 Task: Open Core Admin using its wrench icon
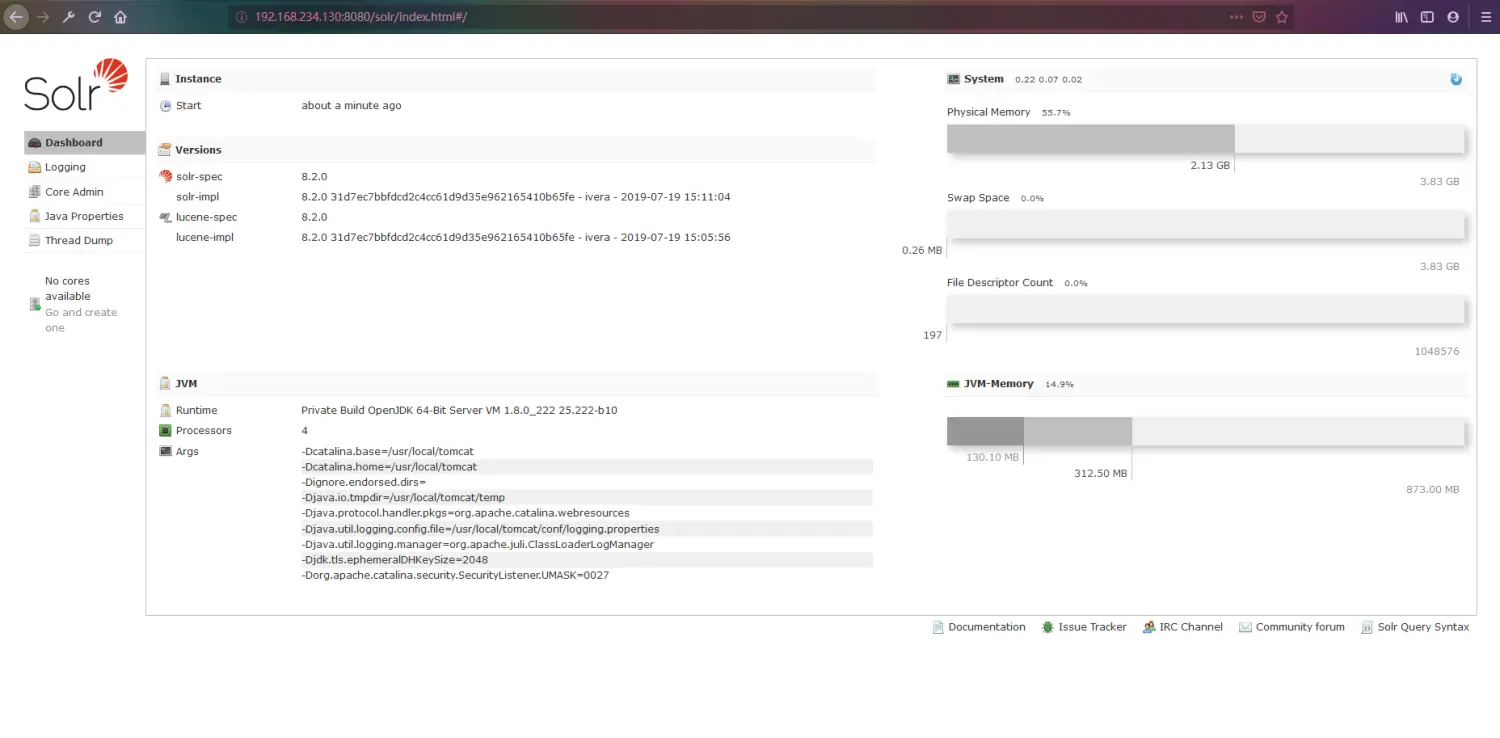(33, 191)
